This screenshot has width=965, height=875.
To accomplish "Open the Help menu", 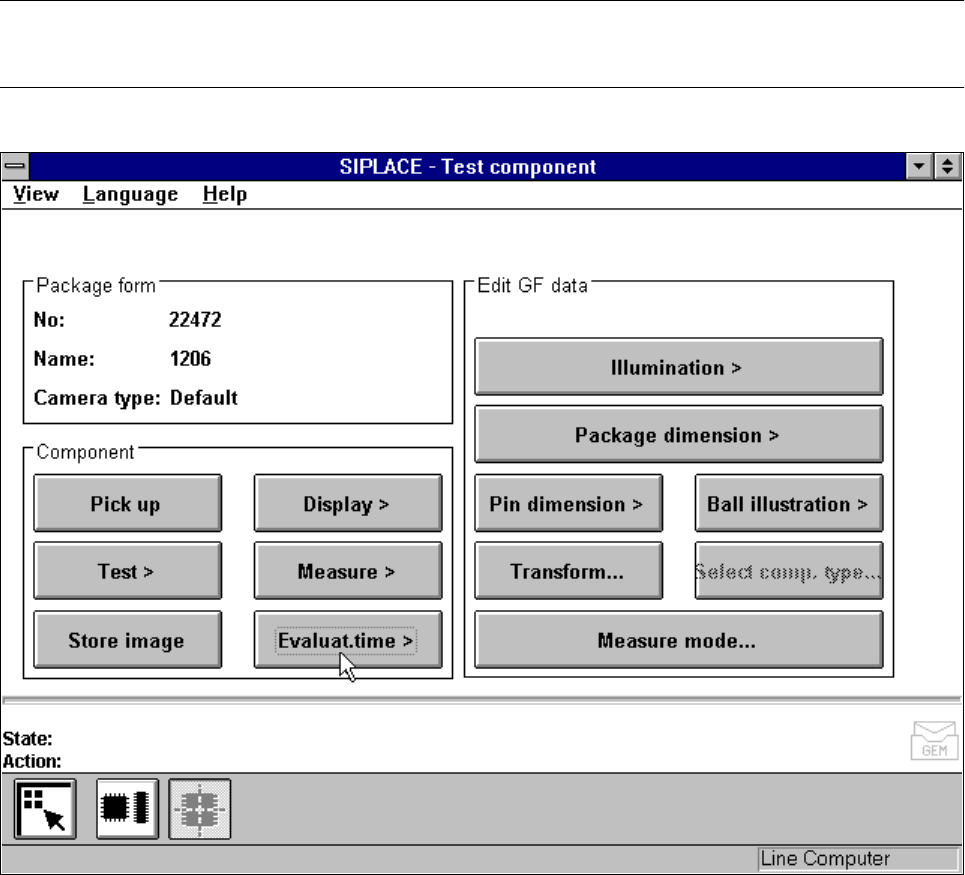I will pyautogui.click(x=224, y=194).
